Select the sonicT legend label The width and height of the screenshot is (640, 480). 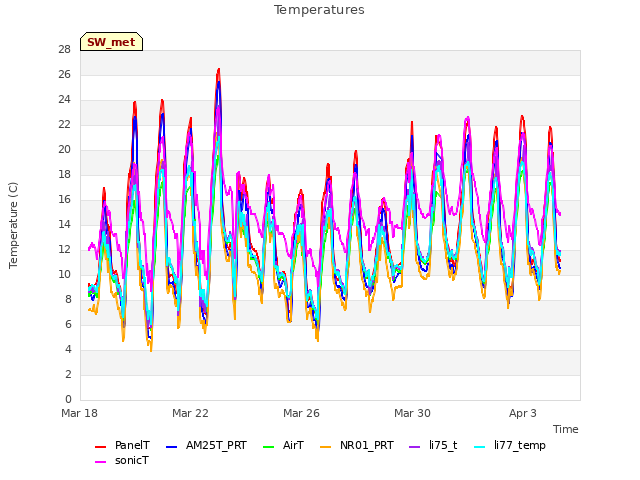(132, 460)
